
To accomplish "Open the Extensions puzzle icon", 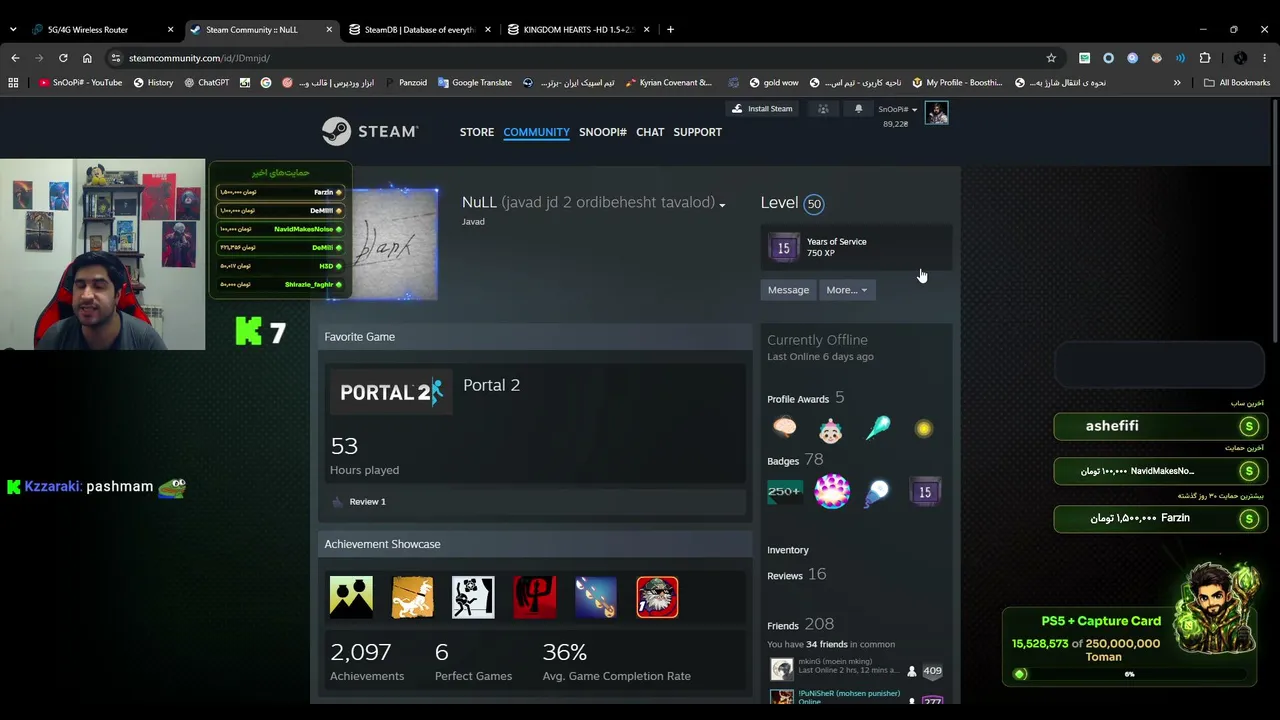I will tap(1205, 58).
